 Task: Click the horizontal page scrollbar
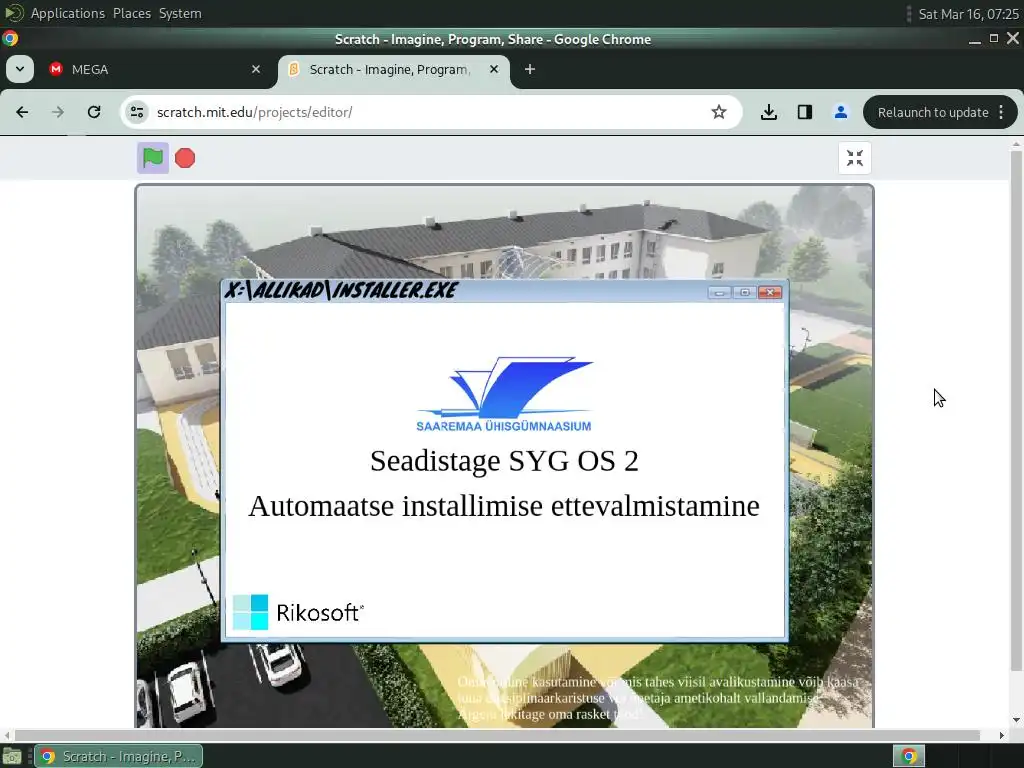[x=497, y=735]
